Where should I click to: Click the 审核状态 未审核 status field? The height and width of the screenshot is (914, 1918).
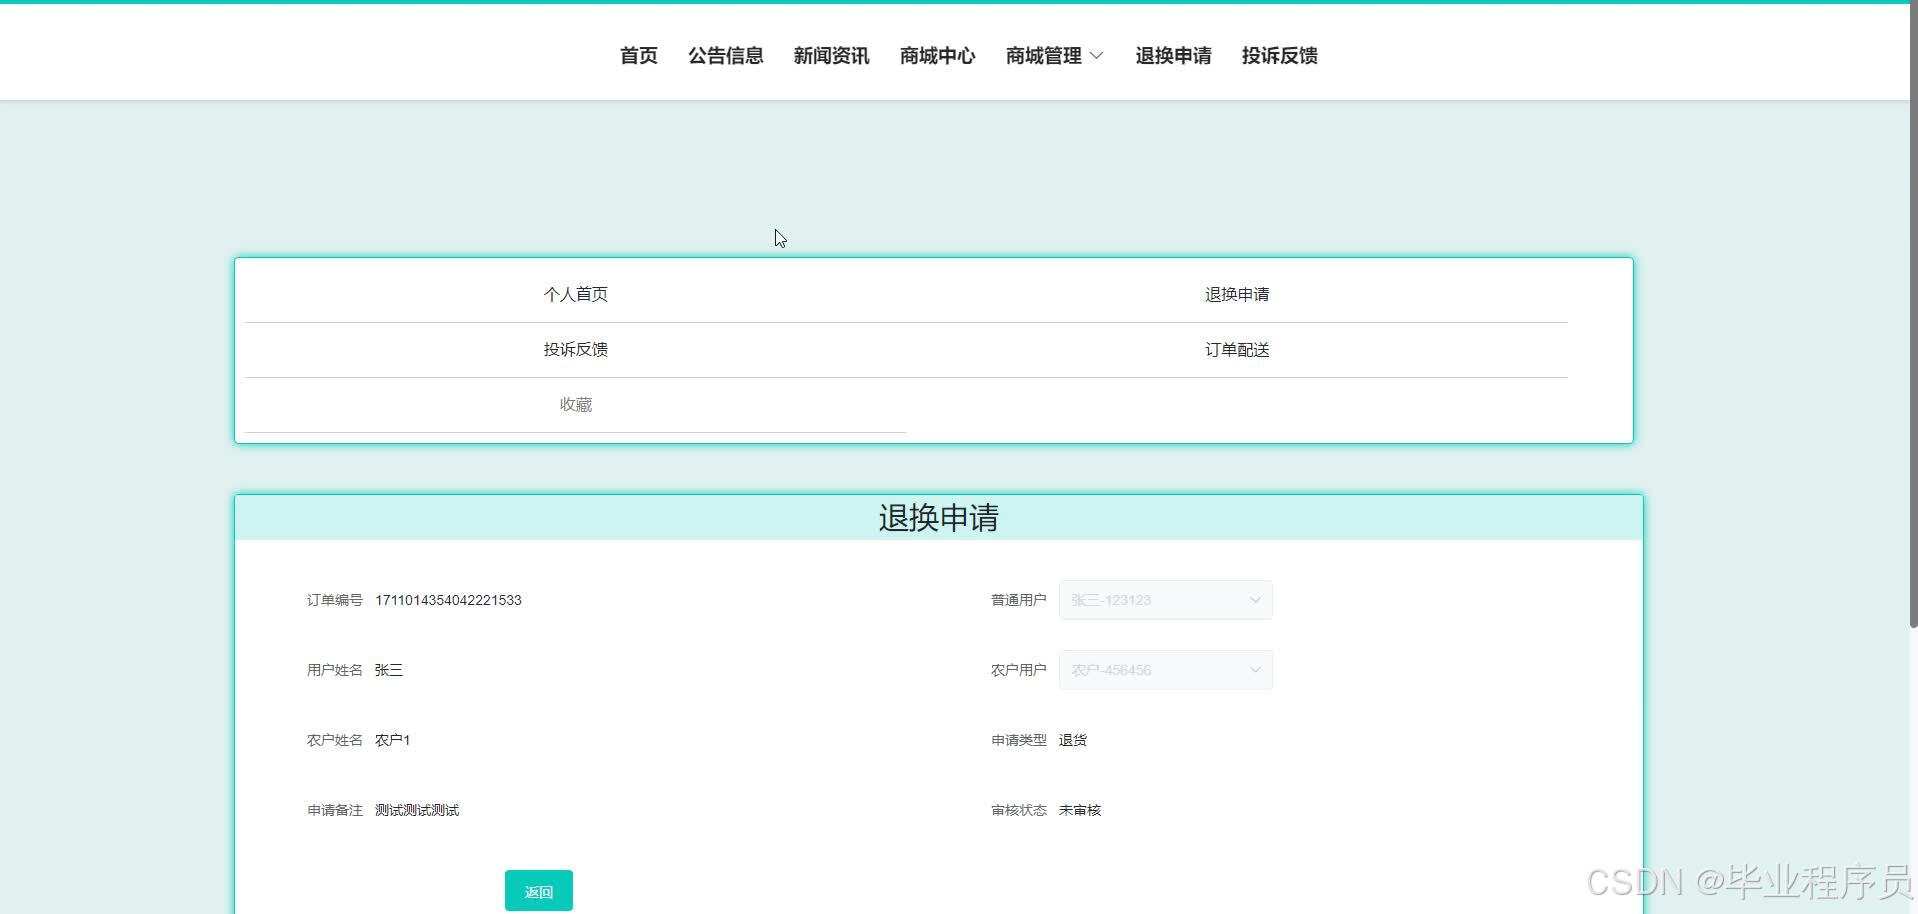(x=1079, y=810)
